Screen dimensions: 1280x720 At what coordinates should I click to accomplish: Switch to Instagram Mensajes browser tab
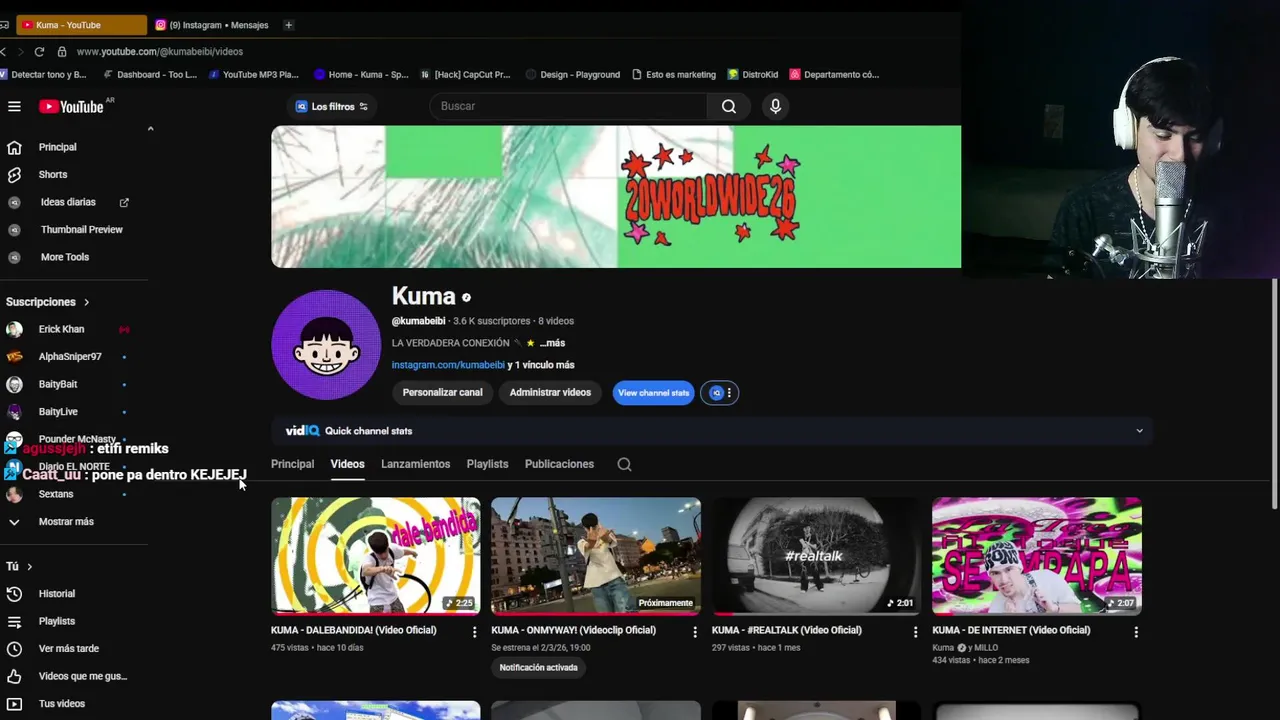pyautogui.click(x=211, y=25)
